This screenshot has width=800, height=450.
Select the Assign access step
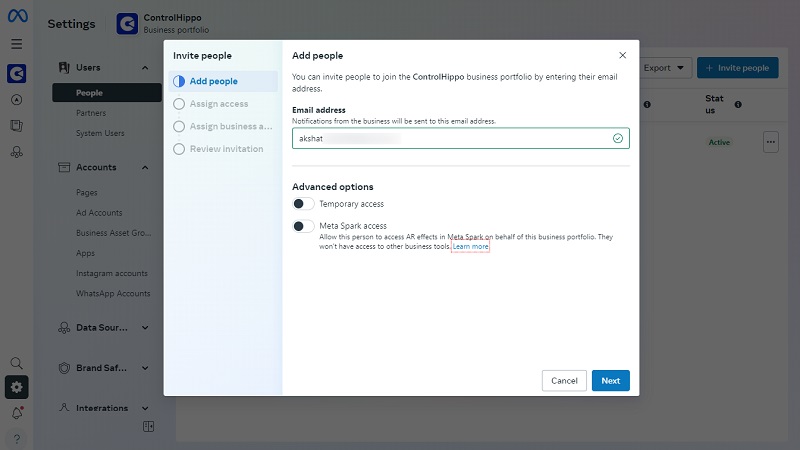tap(218, 104)
